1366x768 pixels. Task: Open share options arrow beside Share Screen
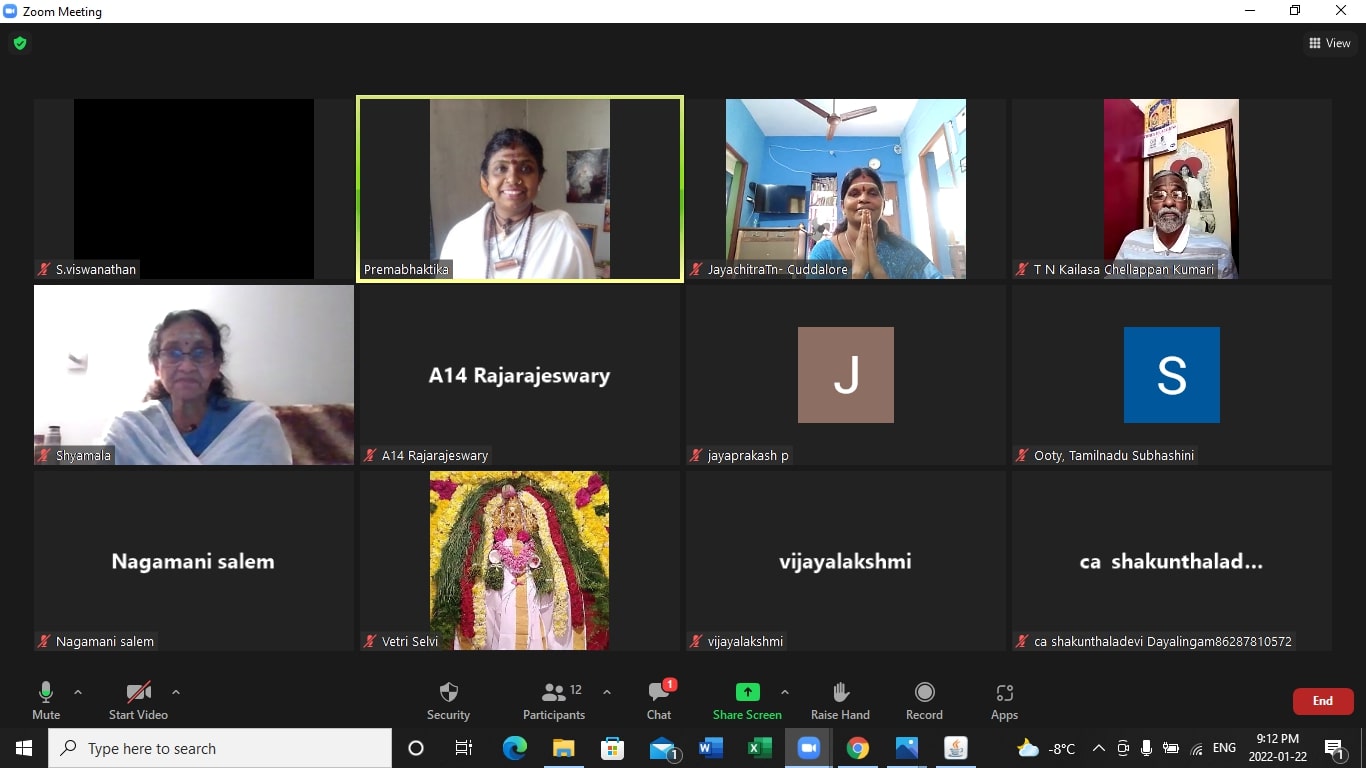[785, 692]
